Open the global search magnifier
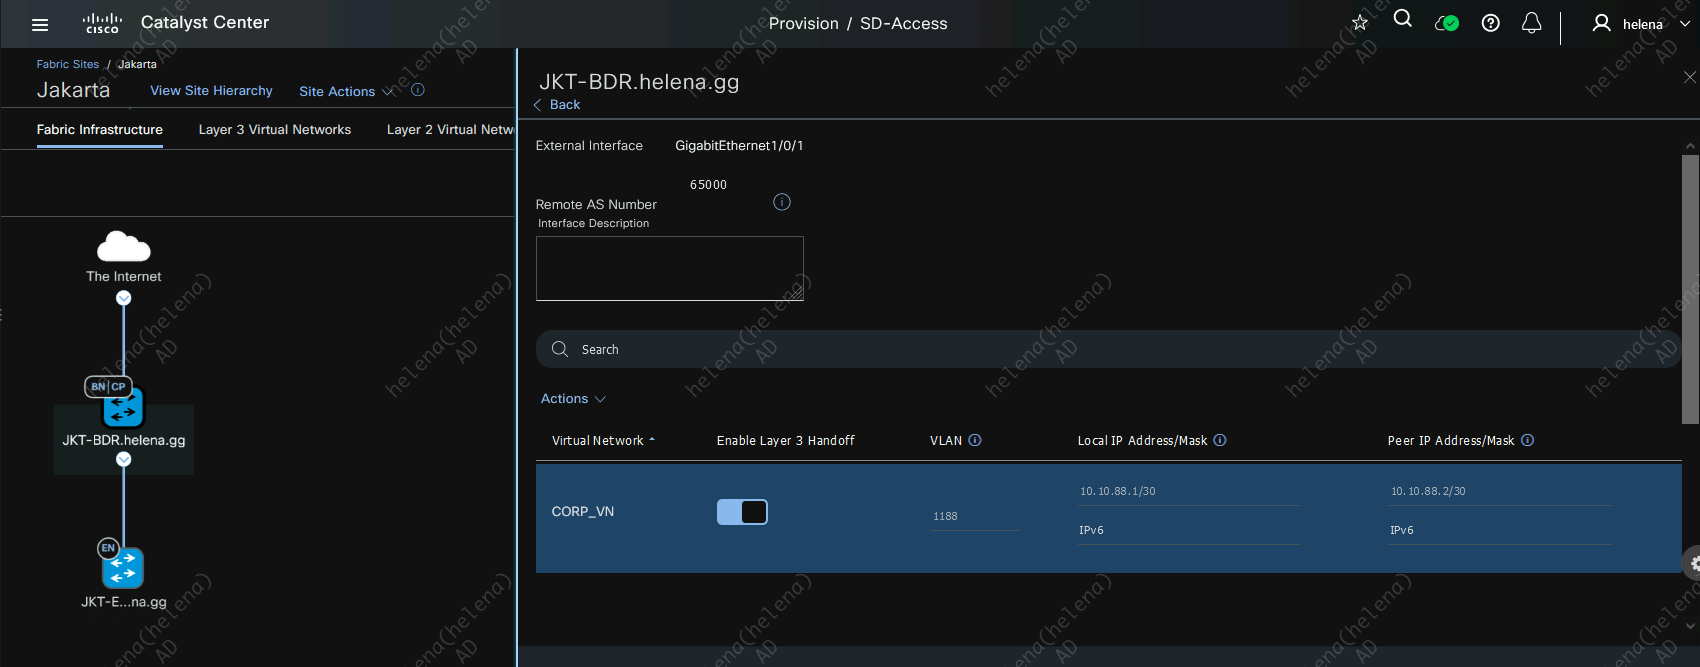 click(x=1402, y=20)
